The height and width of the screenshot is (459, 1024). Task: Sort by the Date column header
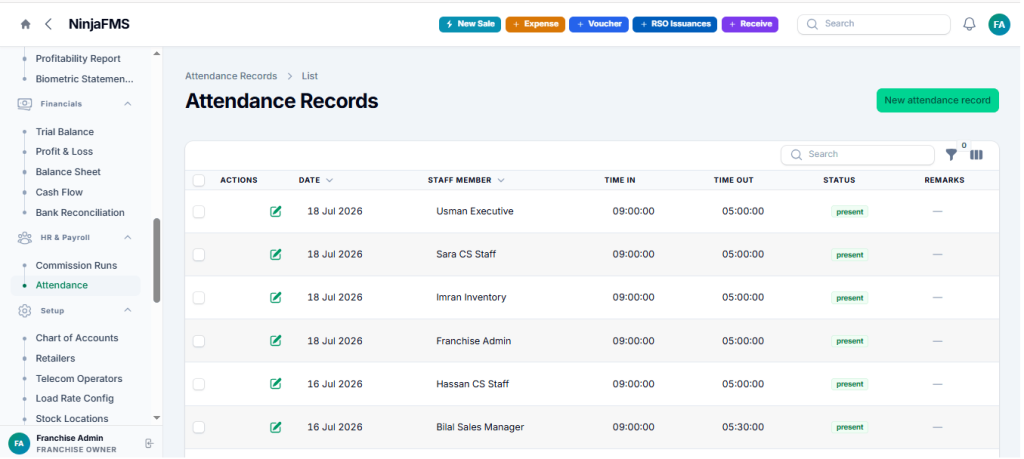[315, 180]
